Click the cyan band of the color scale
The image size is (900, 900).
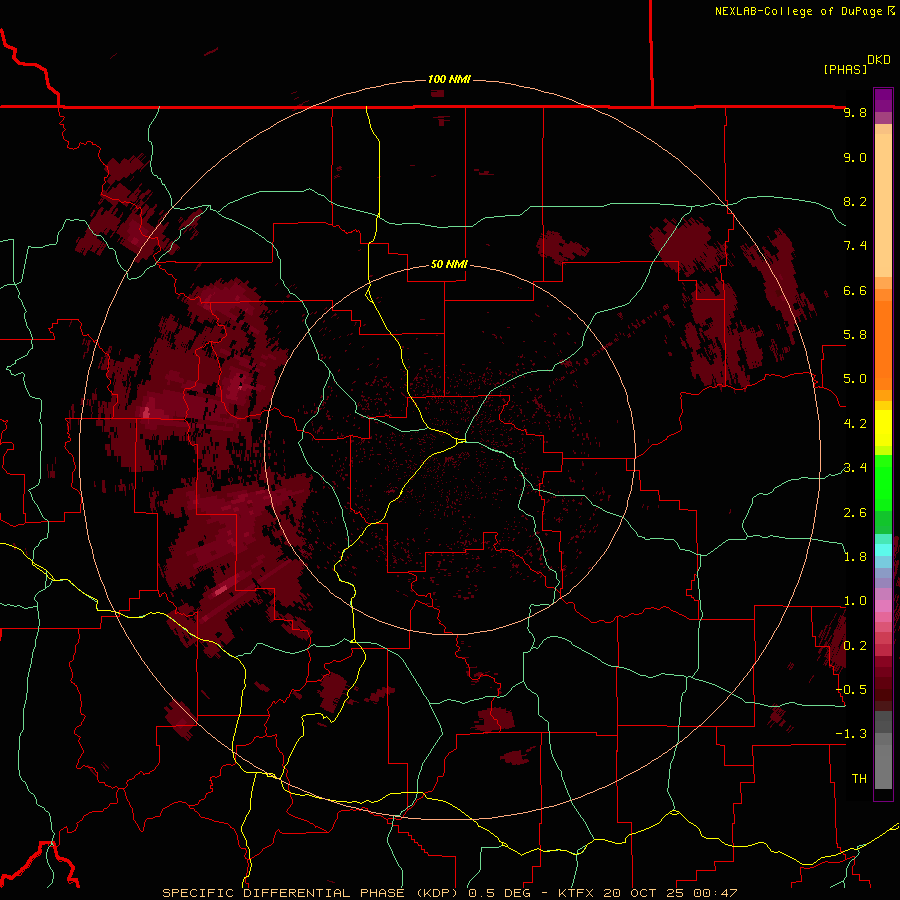pos(883,550)
